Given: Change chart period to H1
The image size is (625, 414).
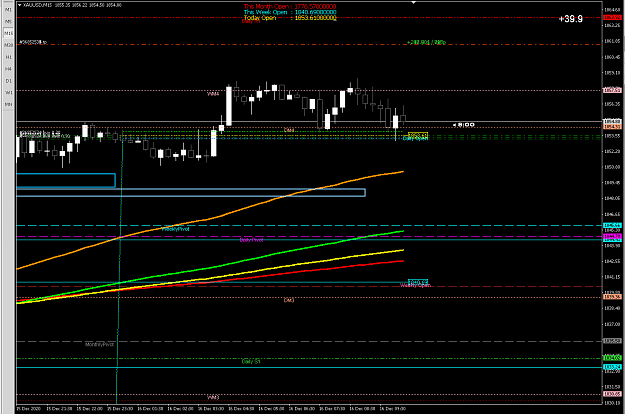Looking at the screenshot, I should pos(8,57).
